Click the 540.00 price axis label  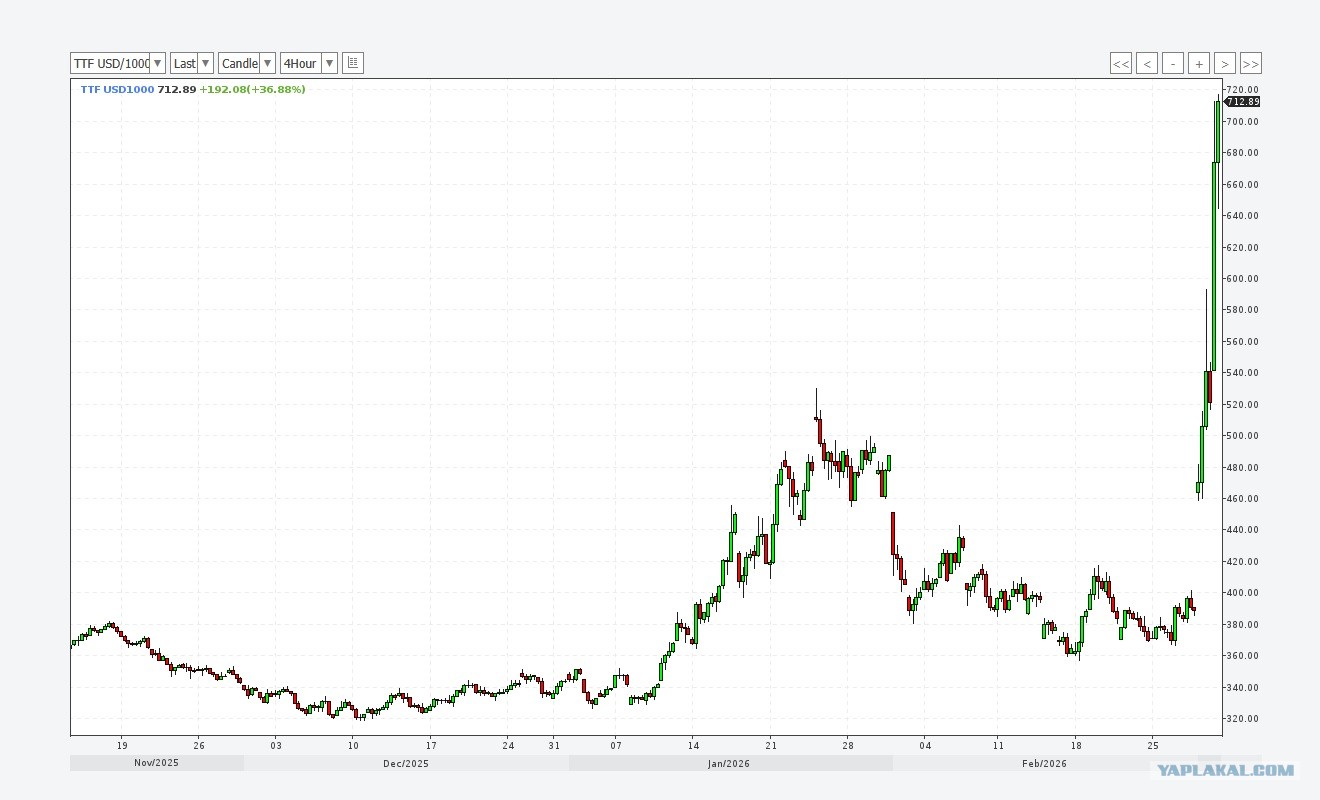[x=1244, y=373]
